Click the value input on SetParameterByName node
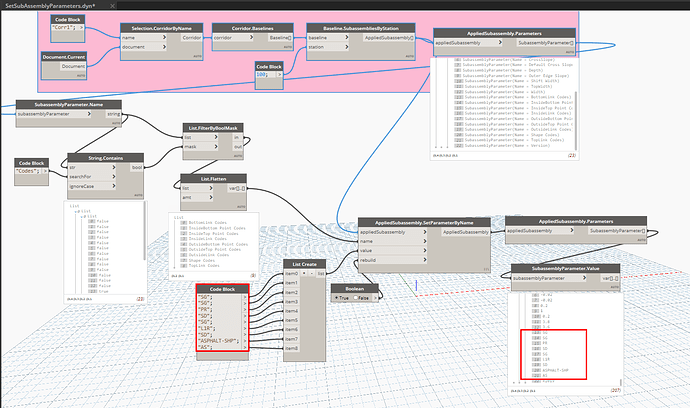The image size is (690, 408). tap(393, 250)
